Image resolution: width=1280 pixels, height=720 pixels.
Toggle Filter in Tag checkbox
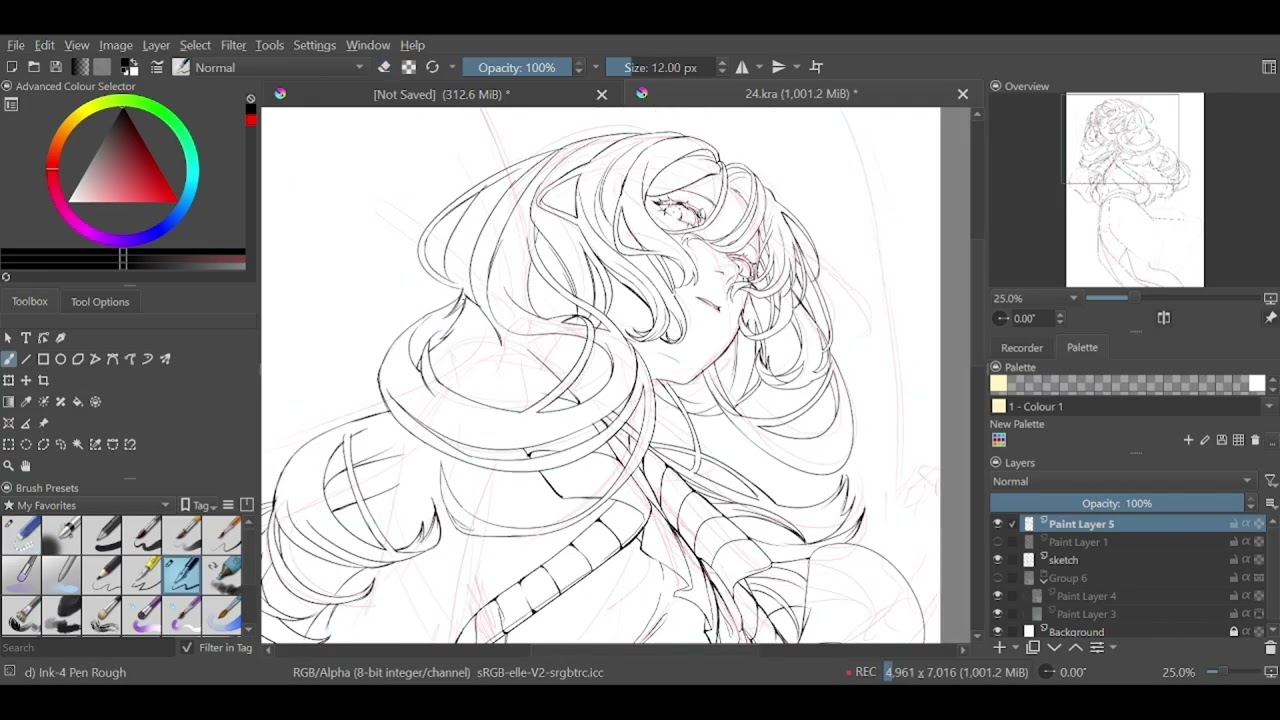point(186,648)
